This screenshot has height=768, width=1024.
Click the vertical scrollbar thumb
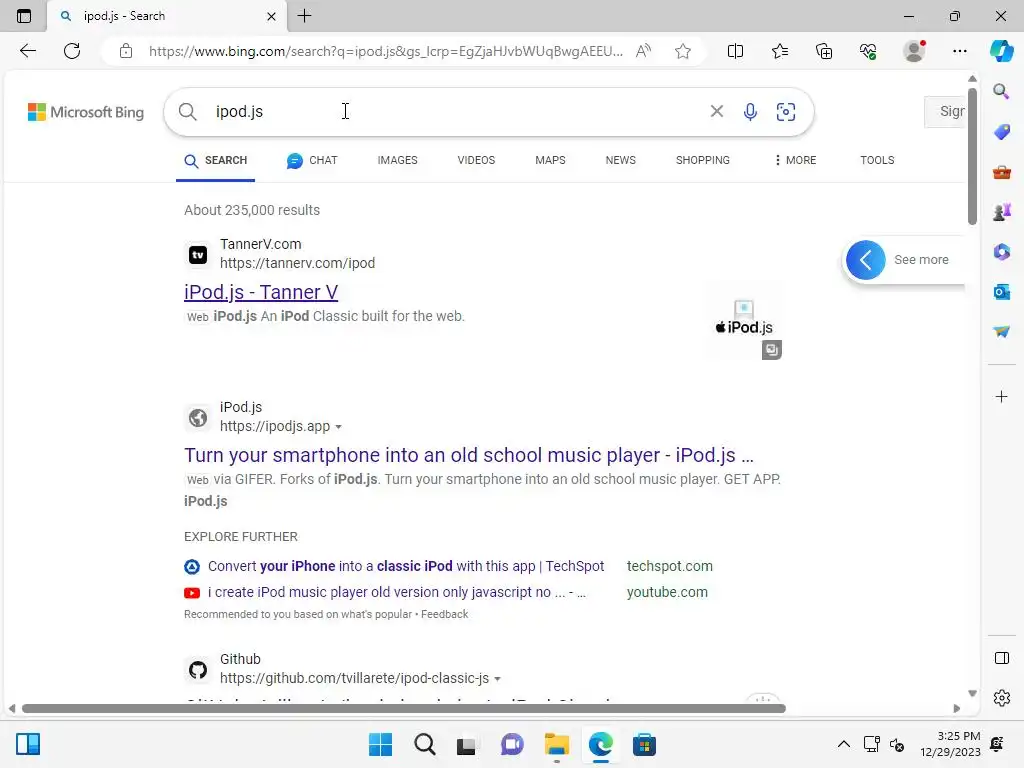pos(972,155)
